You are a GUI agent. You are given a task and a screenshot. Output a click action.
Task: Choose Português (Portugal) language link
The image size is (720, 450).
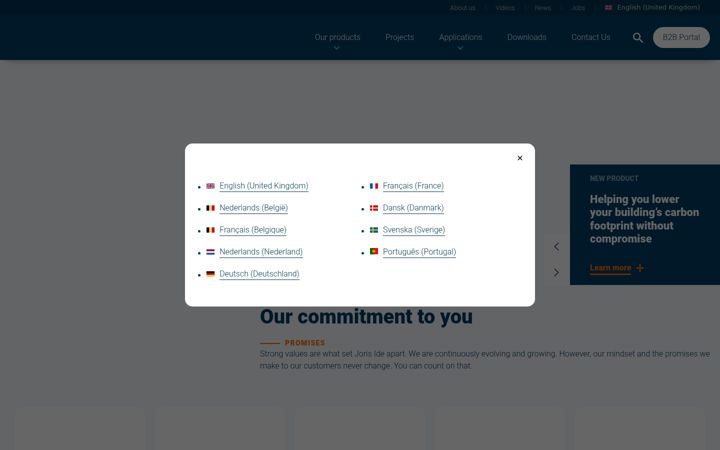coord(419,252)
